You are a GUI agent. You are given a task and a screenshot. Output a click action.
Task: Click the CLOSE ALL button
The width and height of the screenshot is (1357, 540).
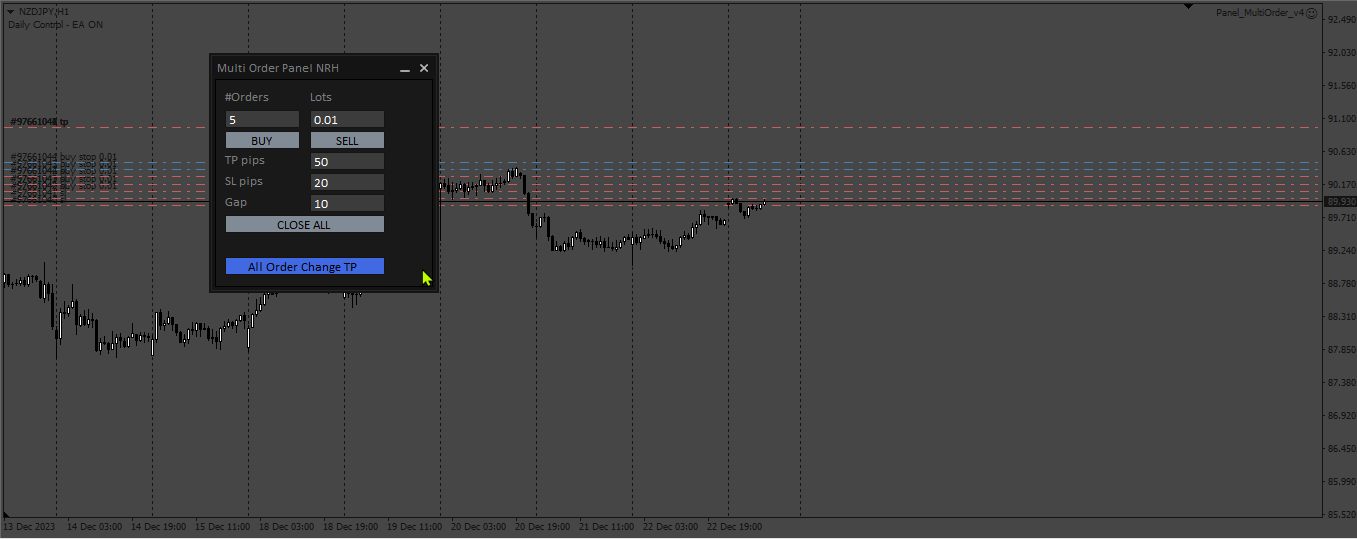[304, 225]
